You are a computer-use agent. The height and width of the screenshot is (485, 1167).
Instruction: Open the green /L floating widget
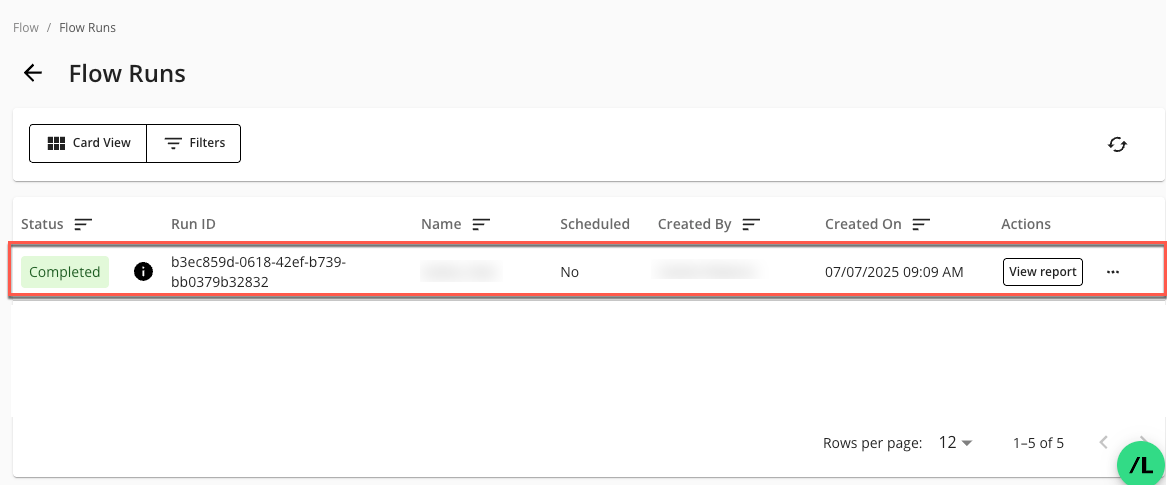[1140, 464]
